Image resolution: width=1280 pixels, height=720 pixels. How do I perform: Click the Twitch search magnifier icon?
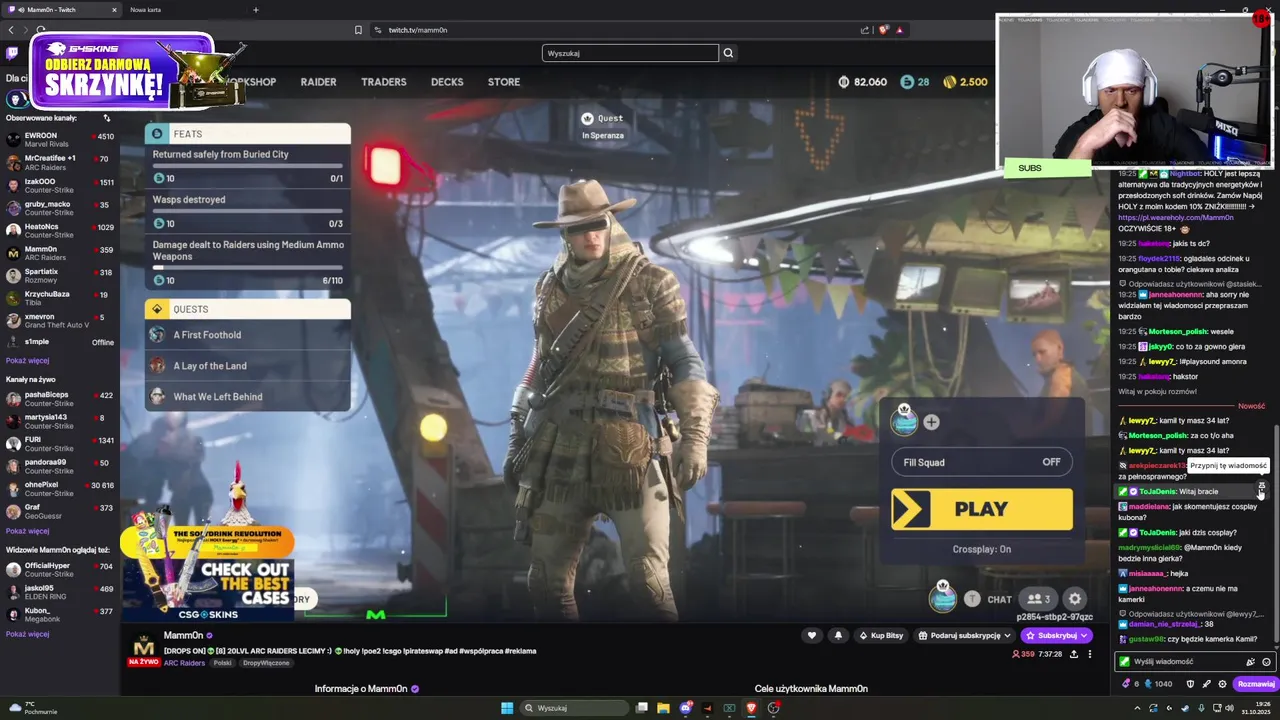click(x=728, y=53)
